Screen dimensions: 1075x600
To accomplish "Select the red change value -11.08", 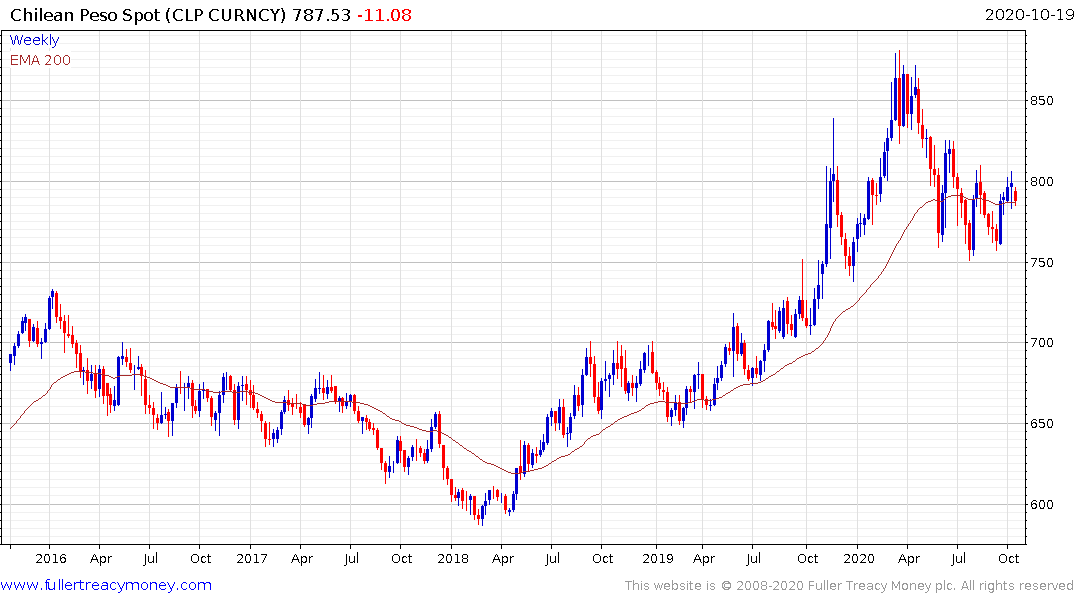I will [x=385, y=15].
